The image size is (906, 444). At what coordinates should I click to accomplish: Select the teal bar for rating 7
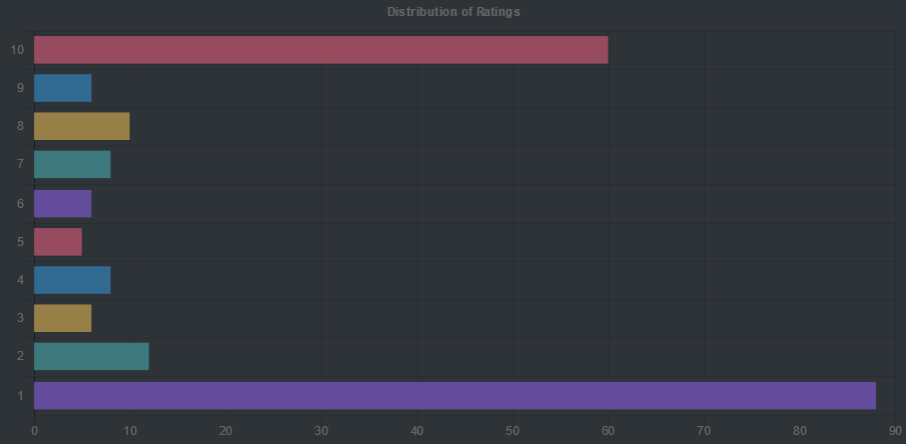pos(72,164)
